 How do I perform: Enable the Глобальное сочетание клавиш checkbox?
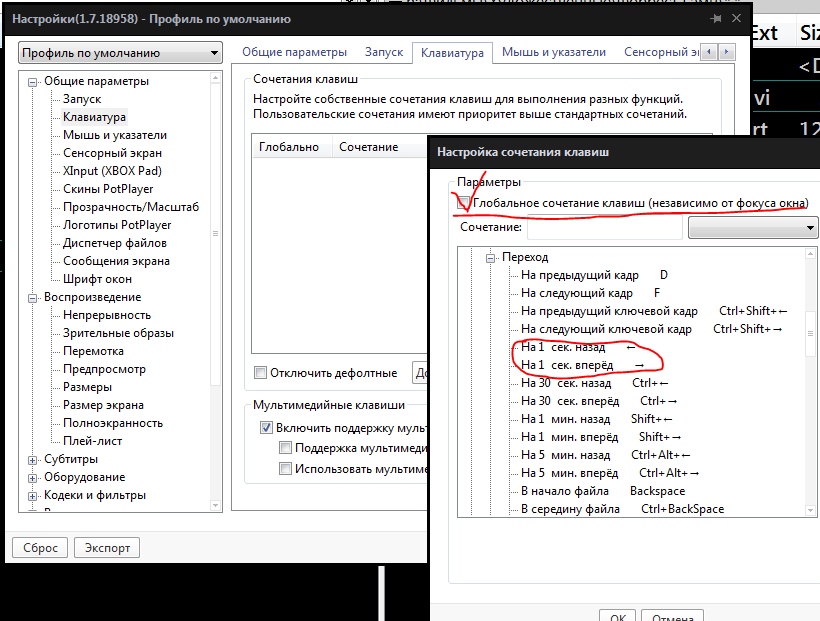tap(464, 203)
